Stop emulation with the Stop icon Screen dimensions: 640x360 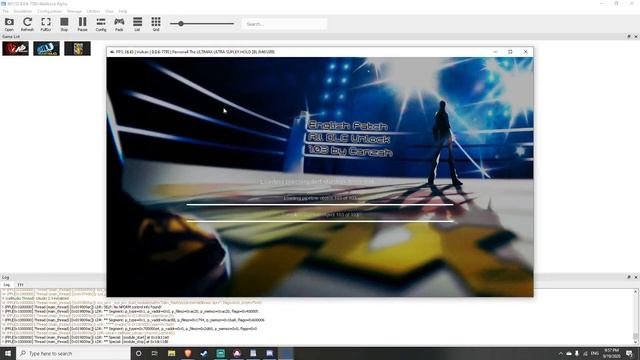point(64,24)
